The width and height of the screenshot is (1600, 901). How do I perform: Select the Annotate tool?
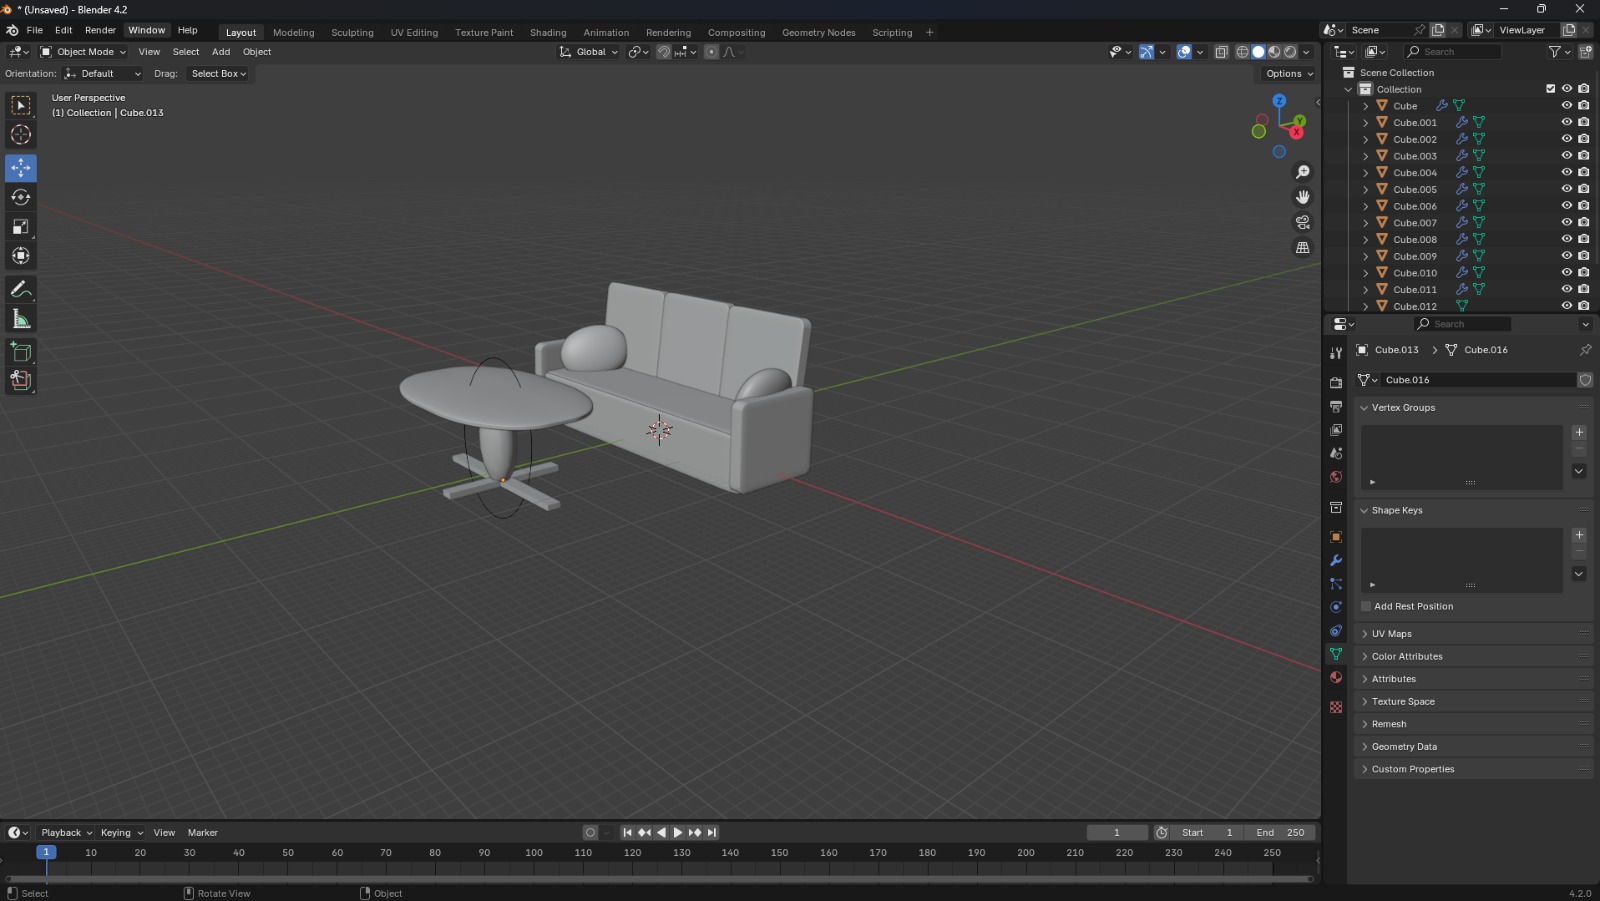tap(21, 289)
